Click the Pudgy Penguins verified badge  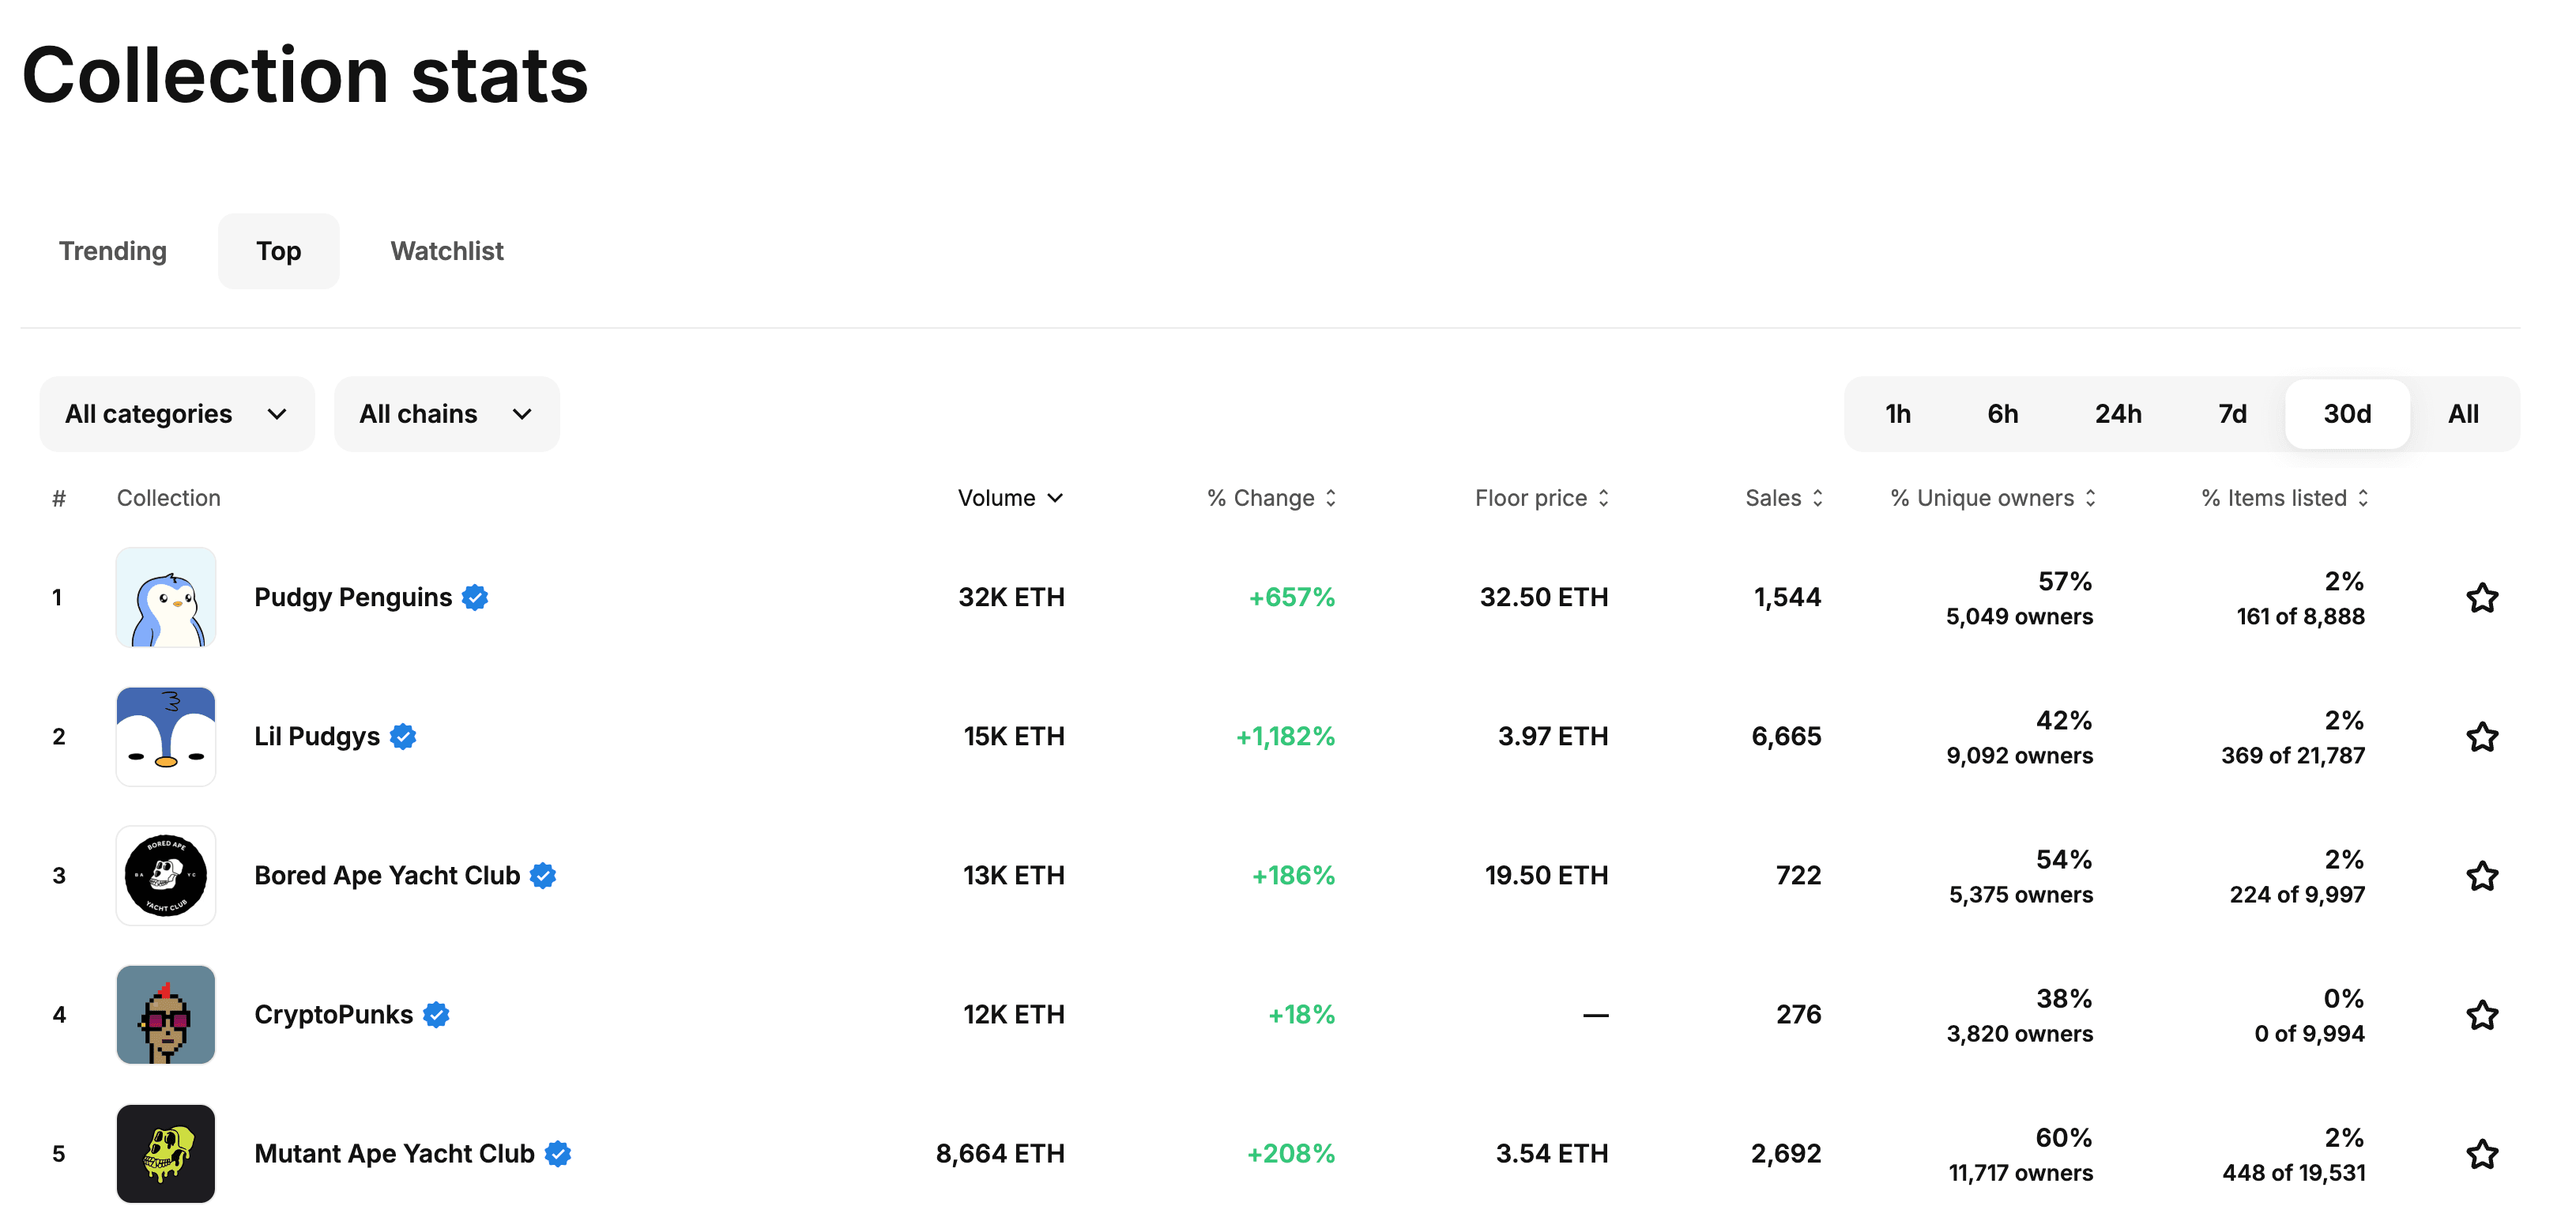point(475,597)
